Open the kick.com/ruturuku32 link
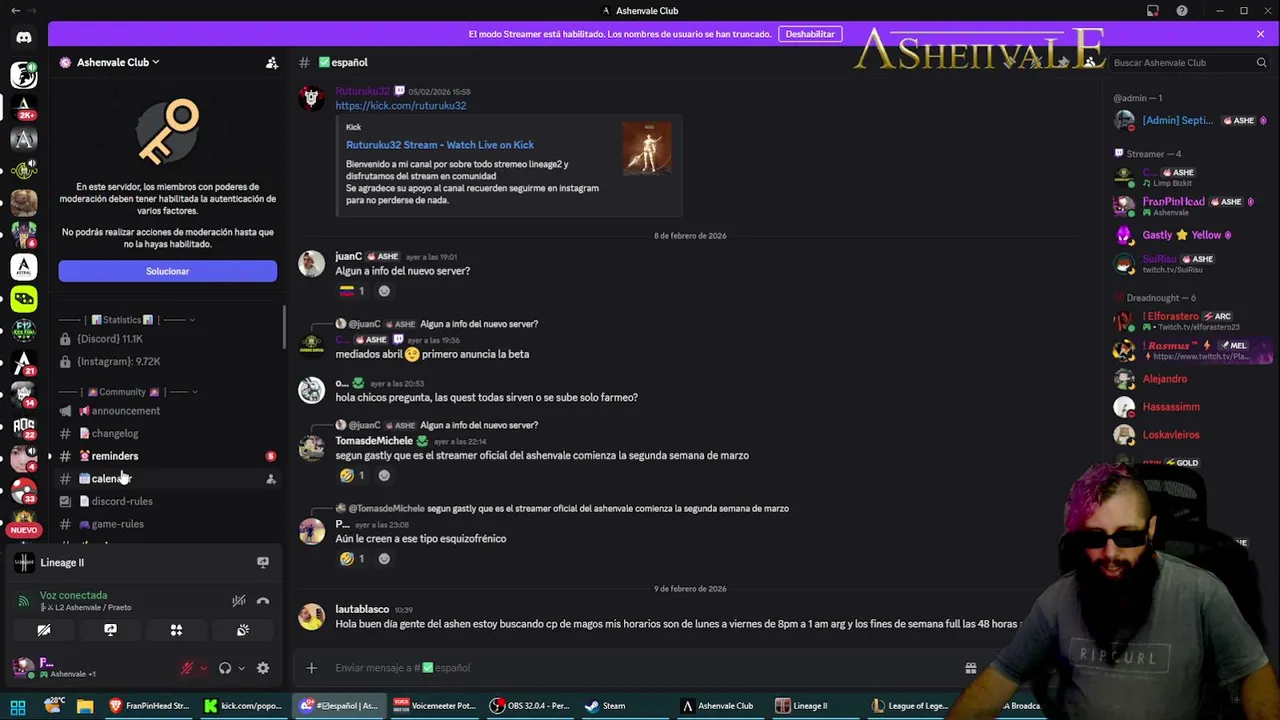Image resolution: width=1280 pixels, height=720 pixels. pos(400,105)
